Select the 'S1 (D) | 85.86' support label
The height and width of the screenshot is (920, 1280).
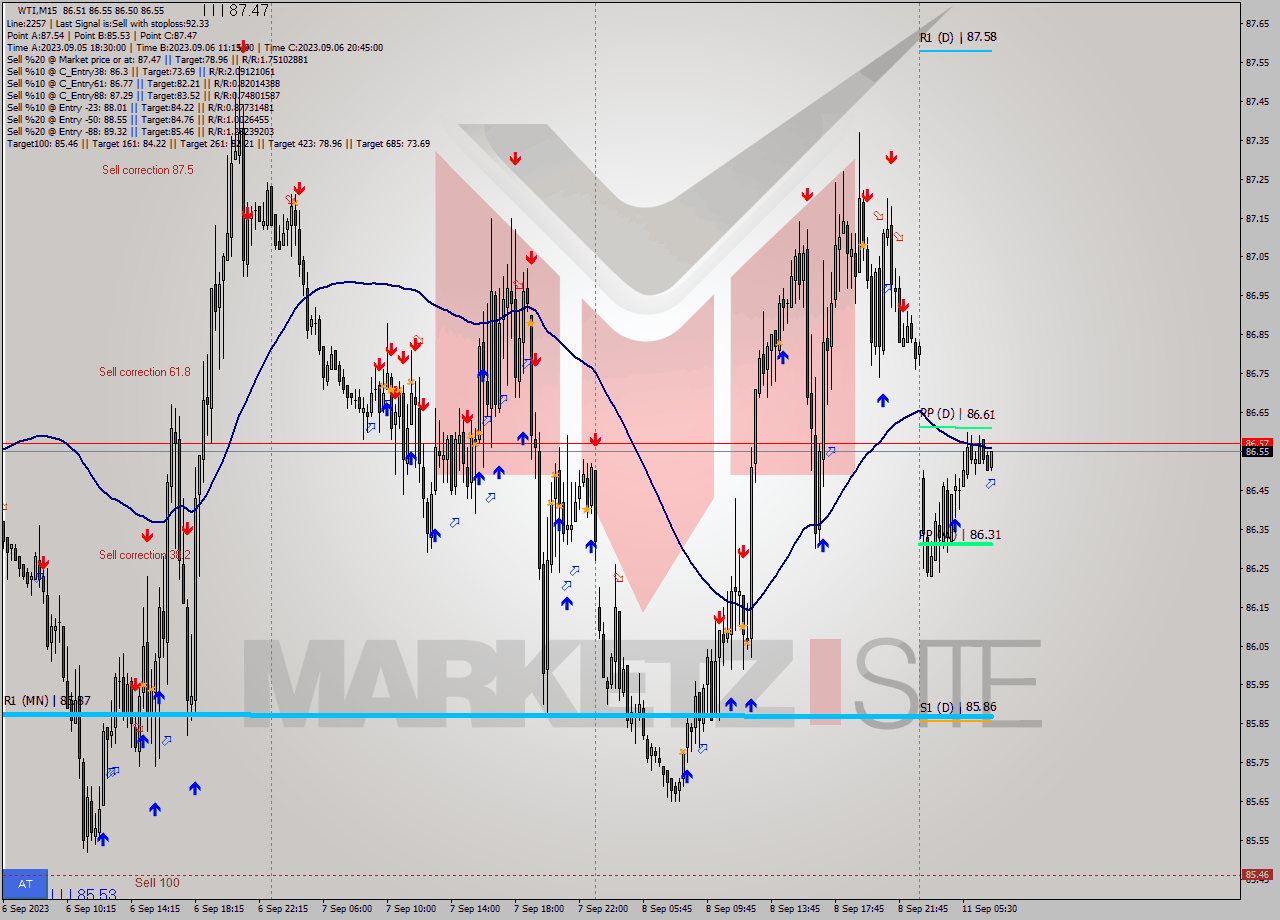(x=957, y=707)
